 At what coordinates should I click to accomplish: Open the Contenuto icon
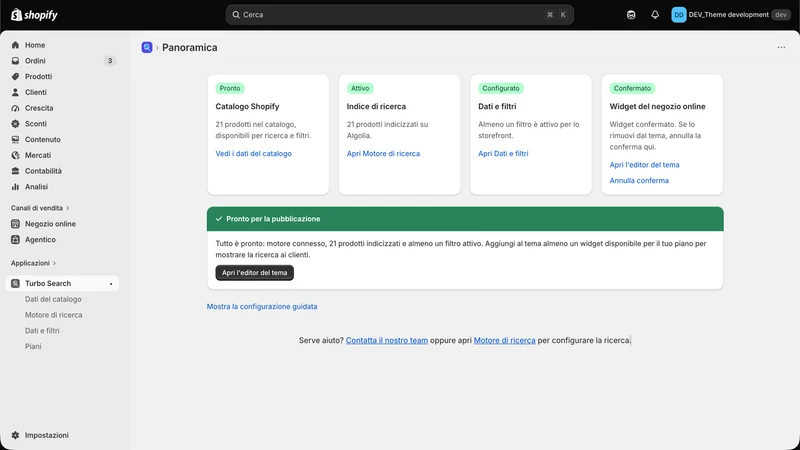(15, 139)
